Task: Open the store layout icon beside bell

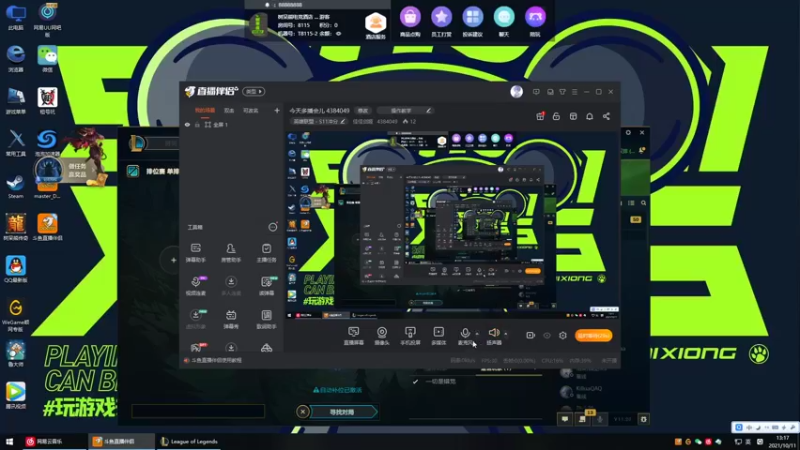Action: pyautogui.click(x=573, y=116)
